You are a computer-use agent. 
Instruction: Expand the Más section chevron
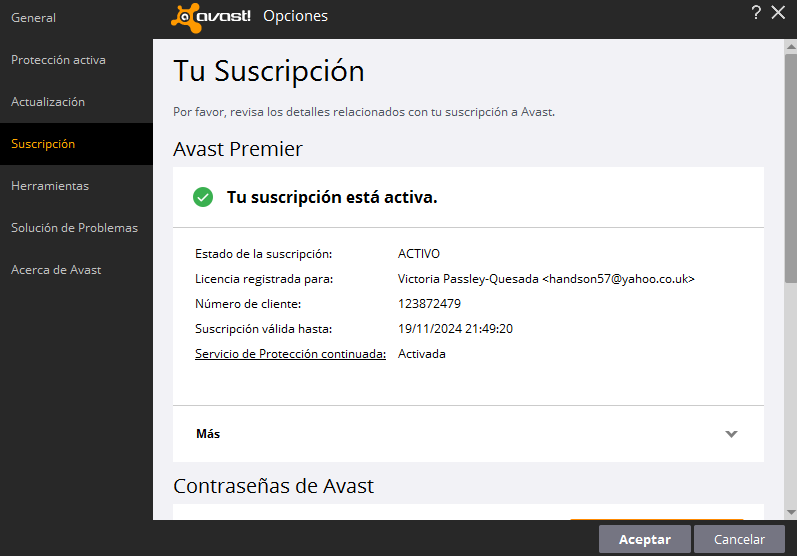click(x=731, y=434)
